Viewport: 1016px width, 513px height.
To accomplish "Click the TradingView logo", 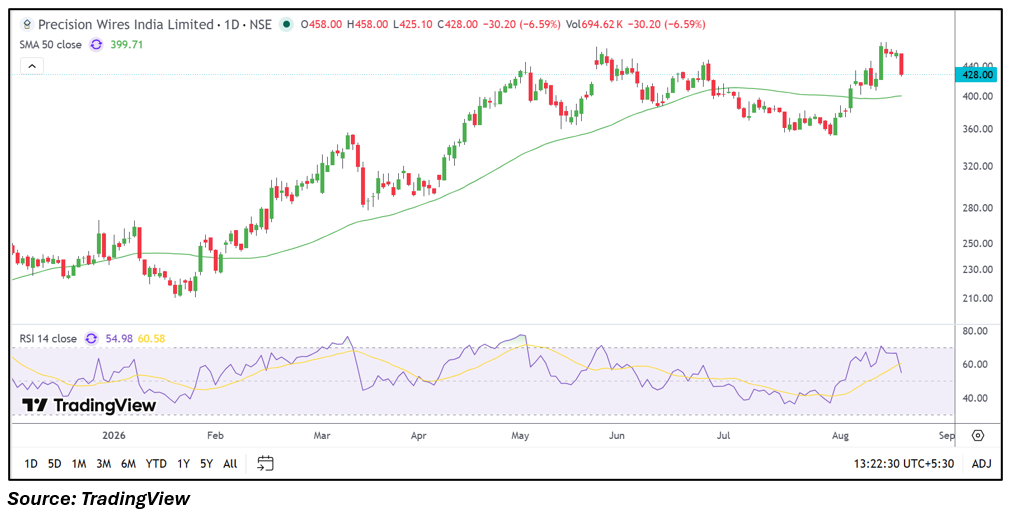I will click(x=89, y=405).
